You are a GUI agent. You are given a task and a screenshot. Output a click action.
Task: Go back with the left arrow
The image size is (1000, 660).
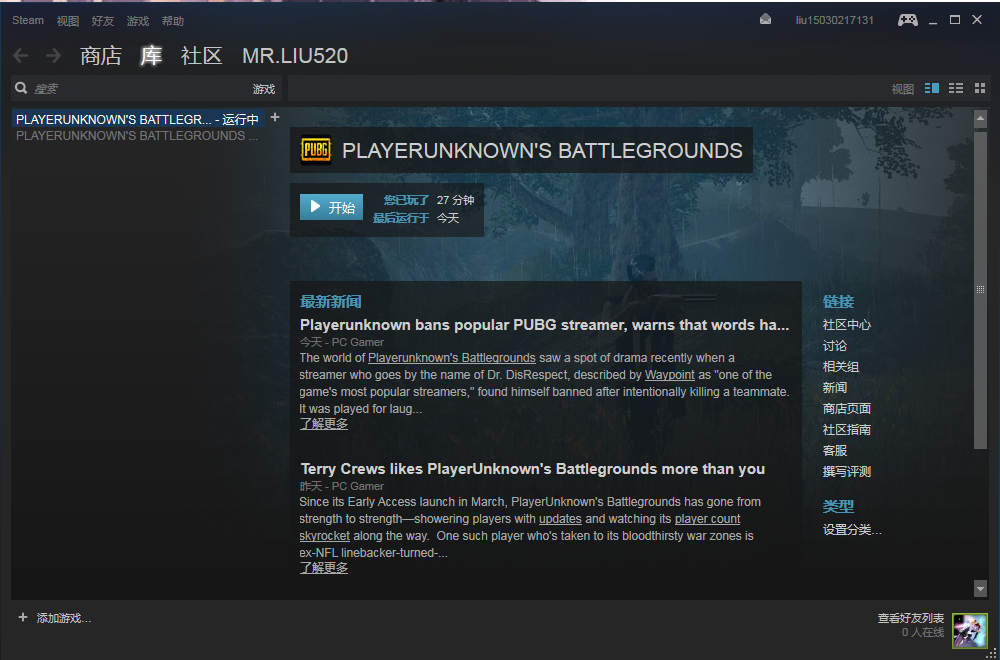[x=21, y=55]
